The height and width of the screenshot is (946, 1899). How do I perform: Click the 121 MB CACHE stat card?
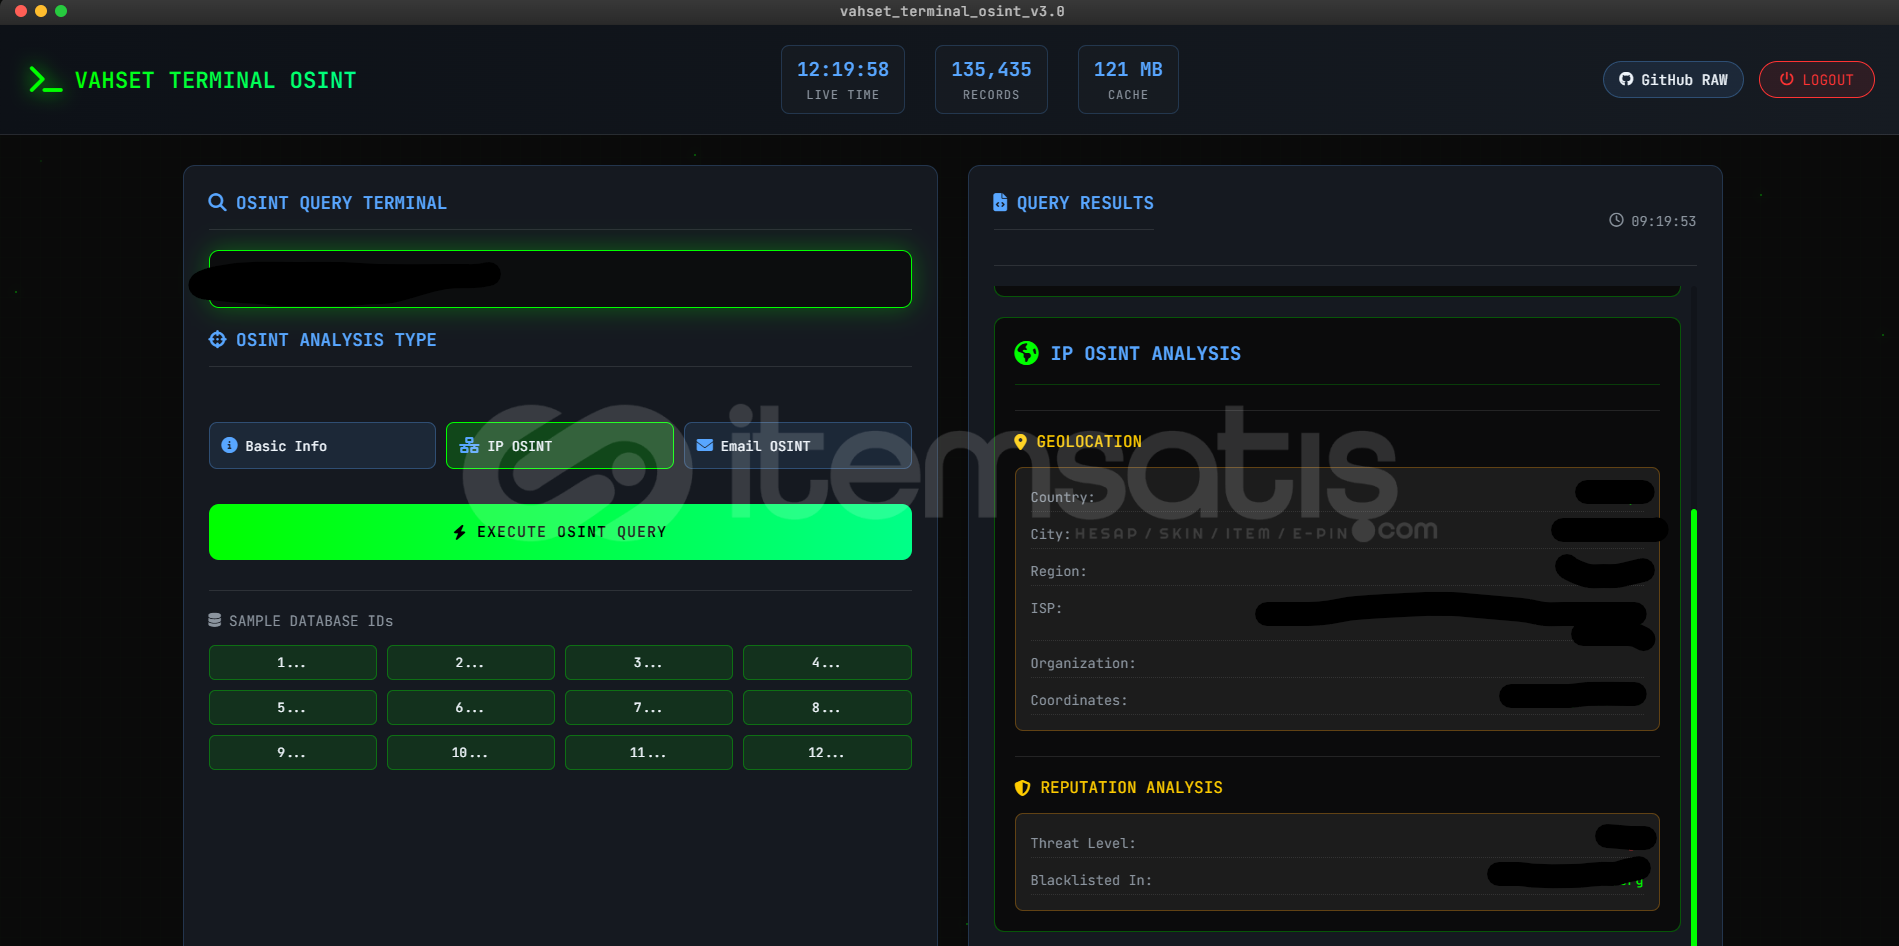pyautogui.click(x=1128, y=79)
